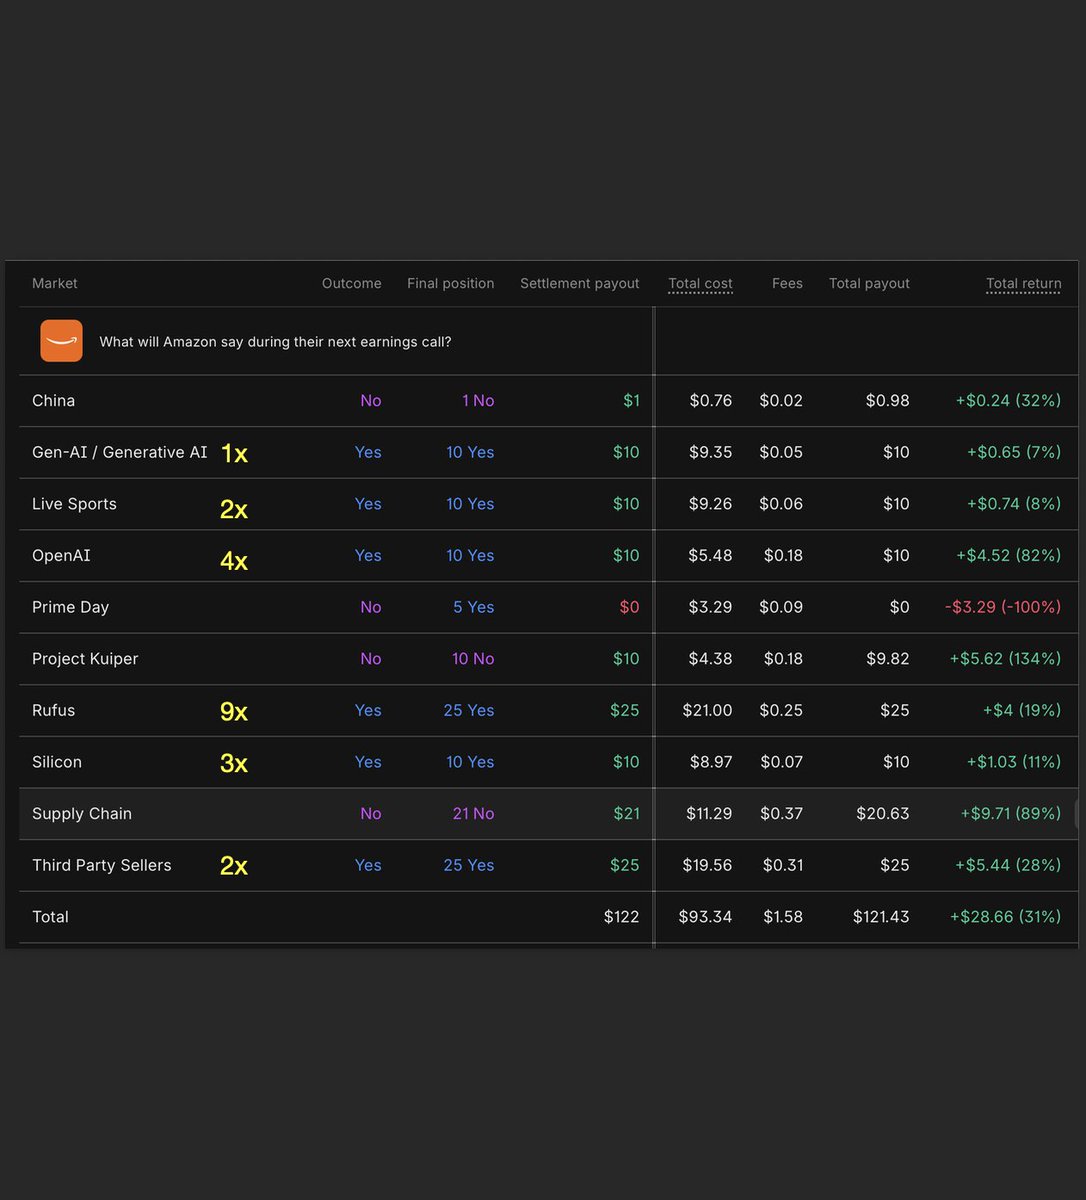
Task: Click the $9.26 total cost for Live Sports
Action: coord(710,504)
